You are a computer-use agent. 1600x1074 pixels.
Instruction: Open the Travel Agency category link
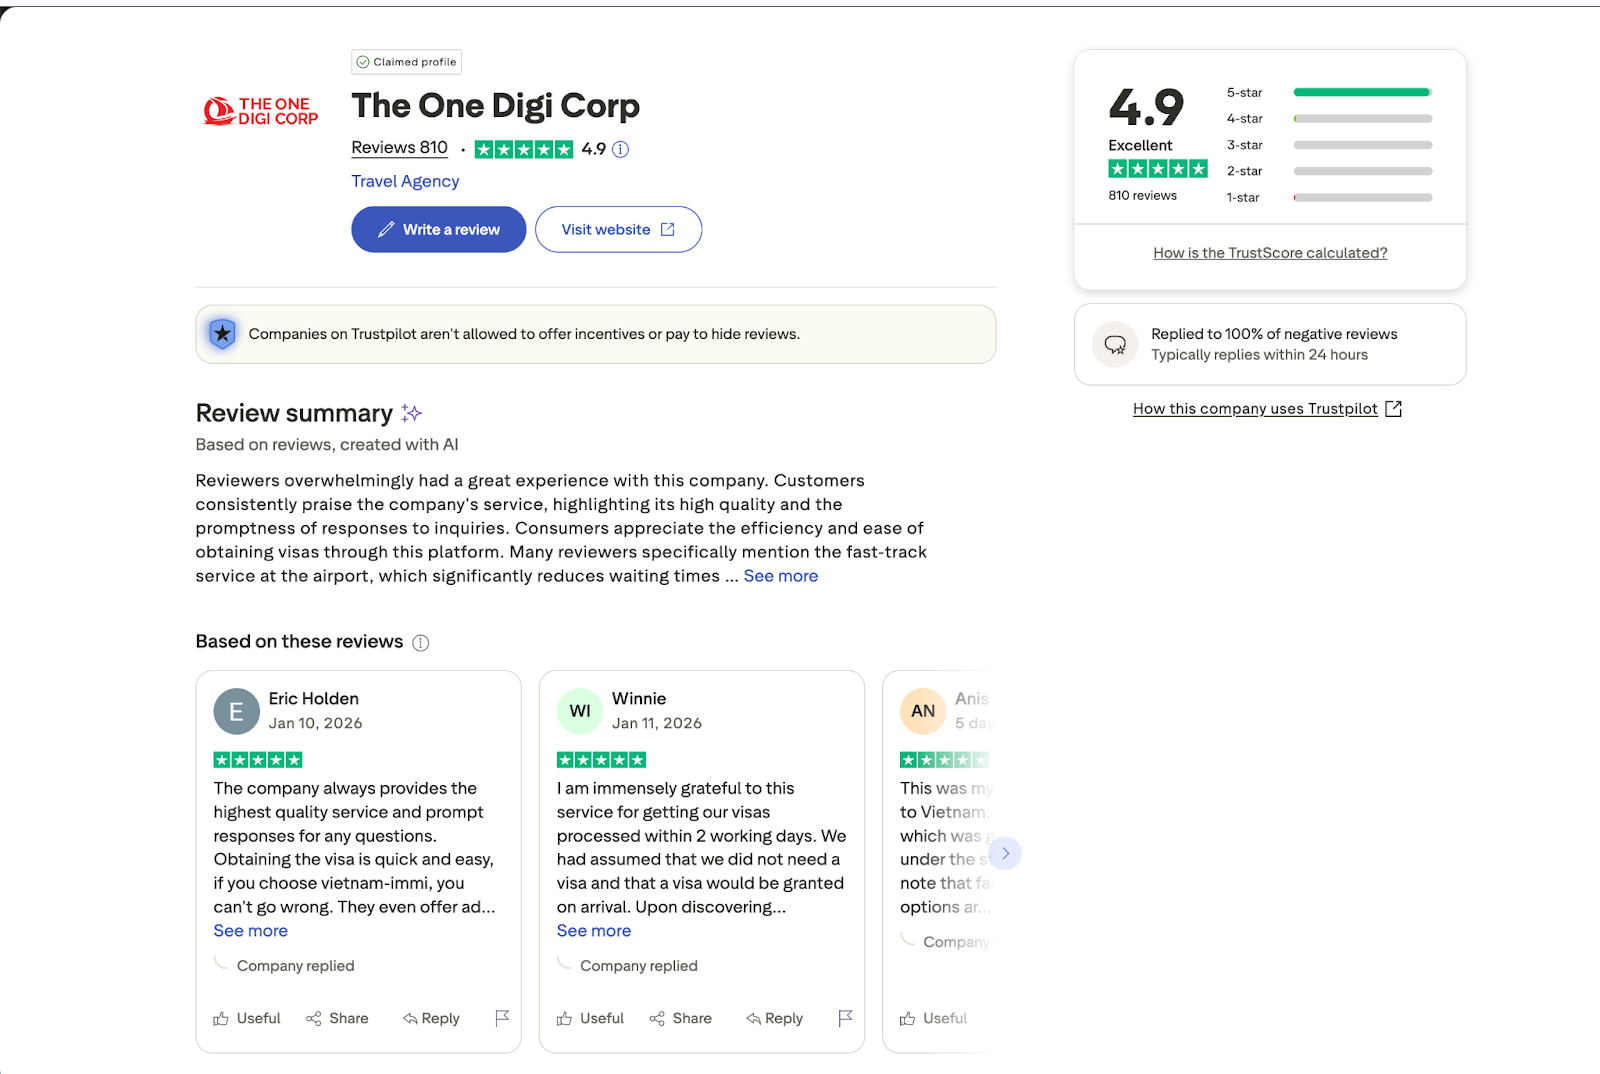[x=405, y=181]
